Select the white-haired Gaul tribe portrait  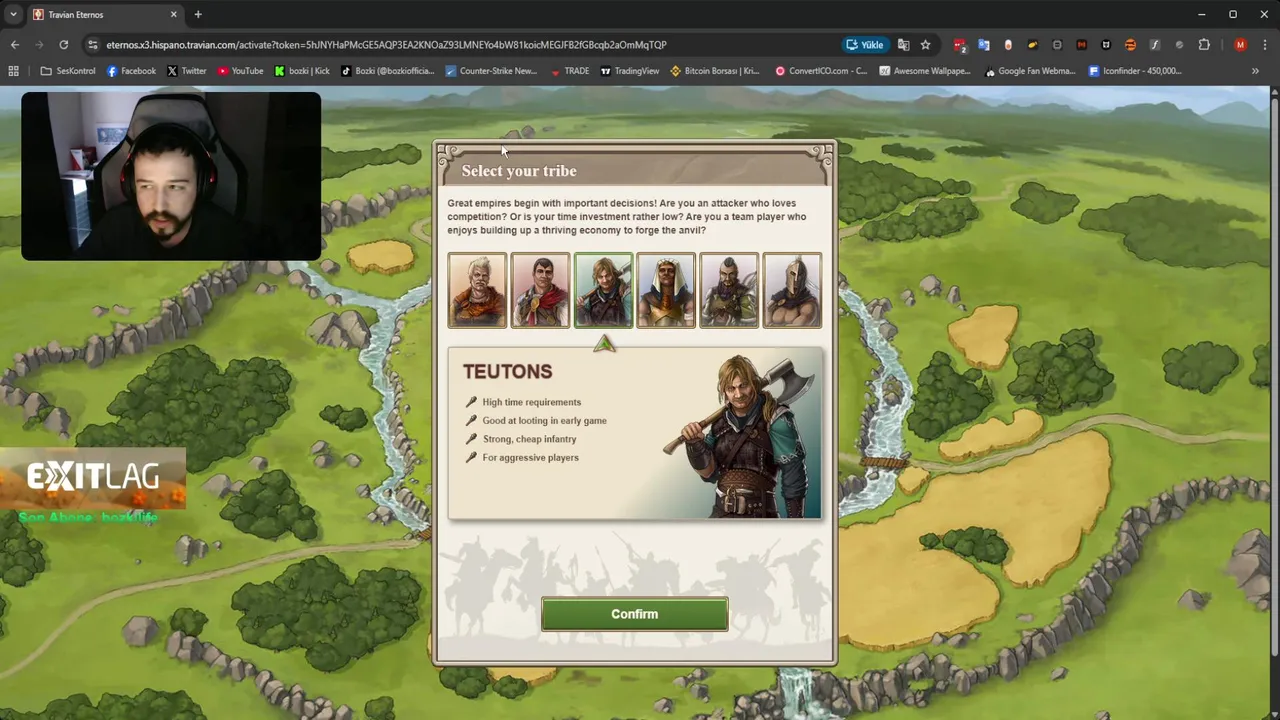477,291
